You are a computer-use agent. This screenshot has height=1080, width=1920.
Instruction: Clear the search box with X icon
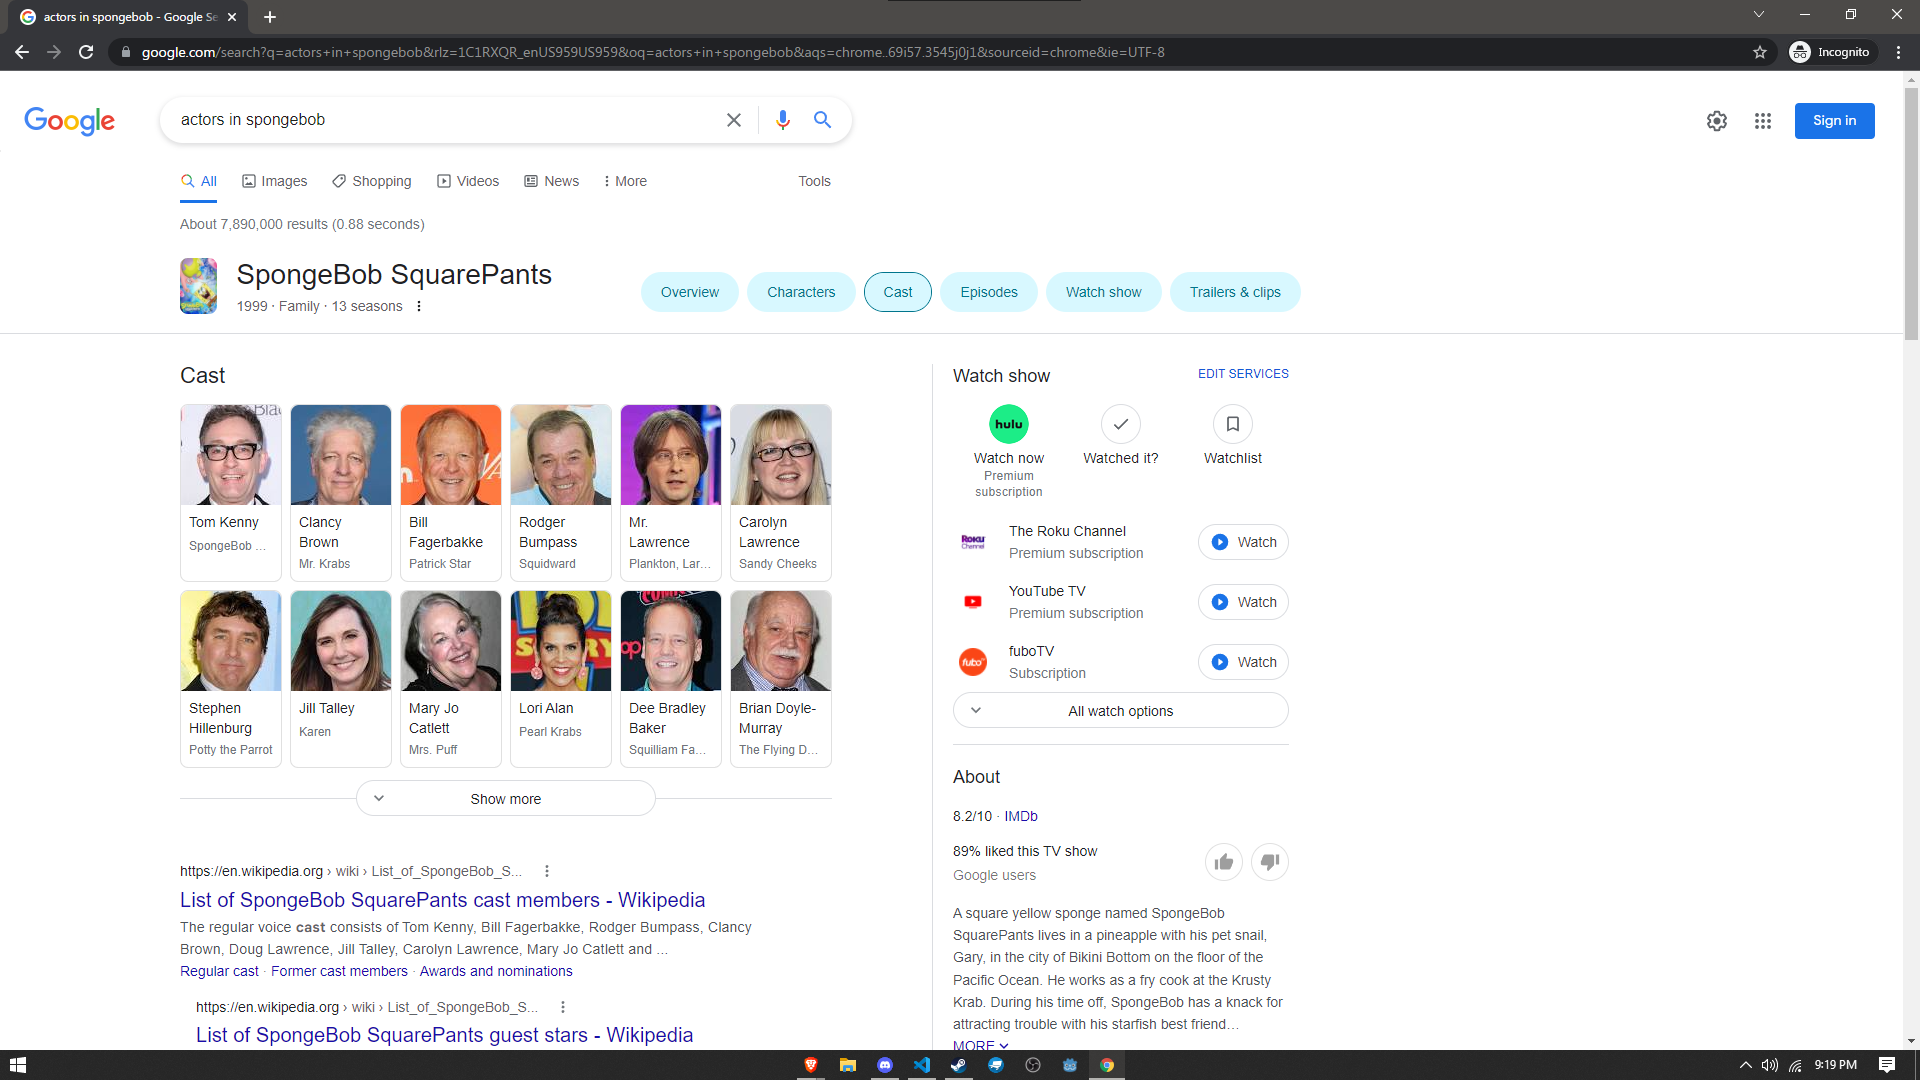click(733, 120)
